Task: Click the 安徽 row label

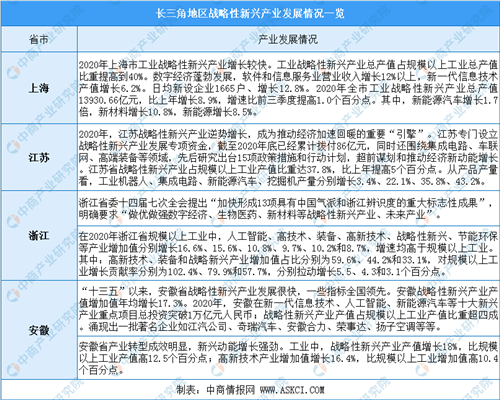Action: [x=39, y=330]
